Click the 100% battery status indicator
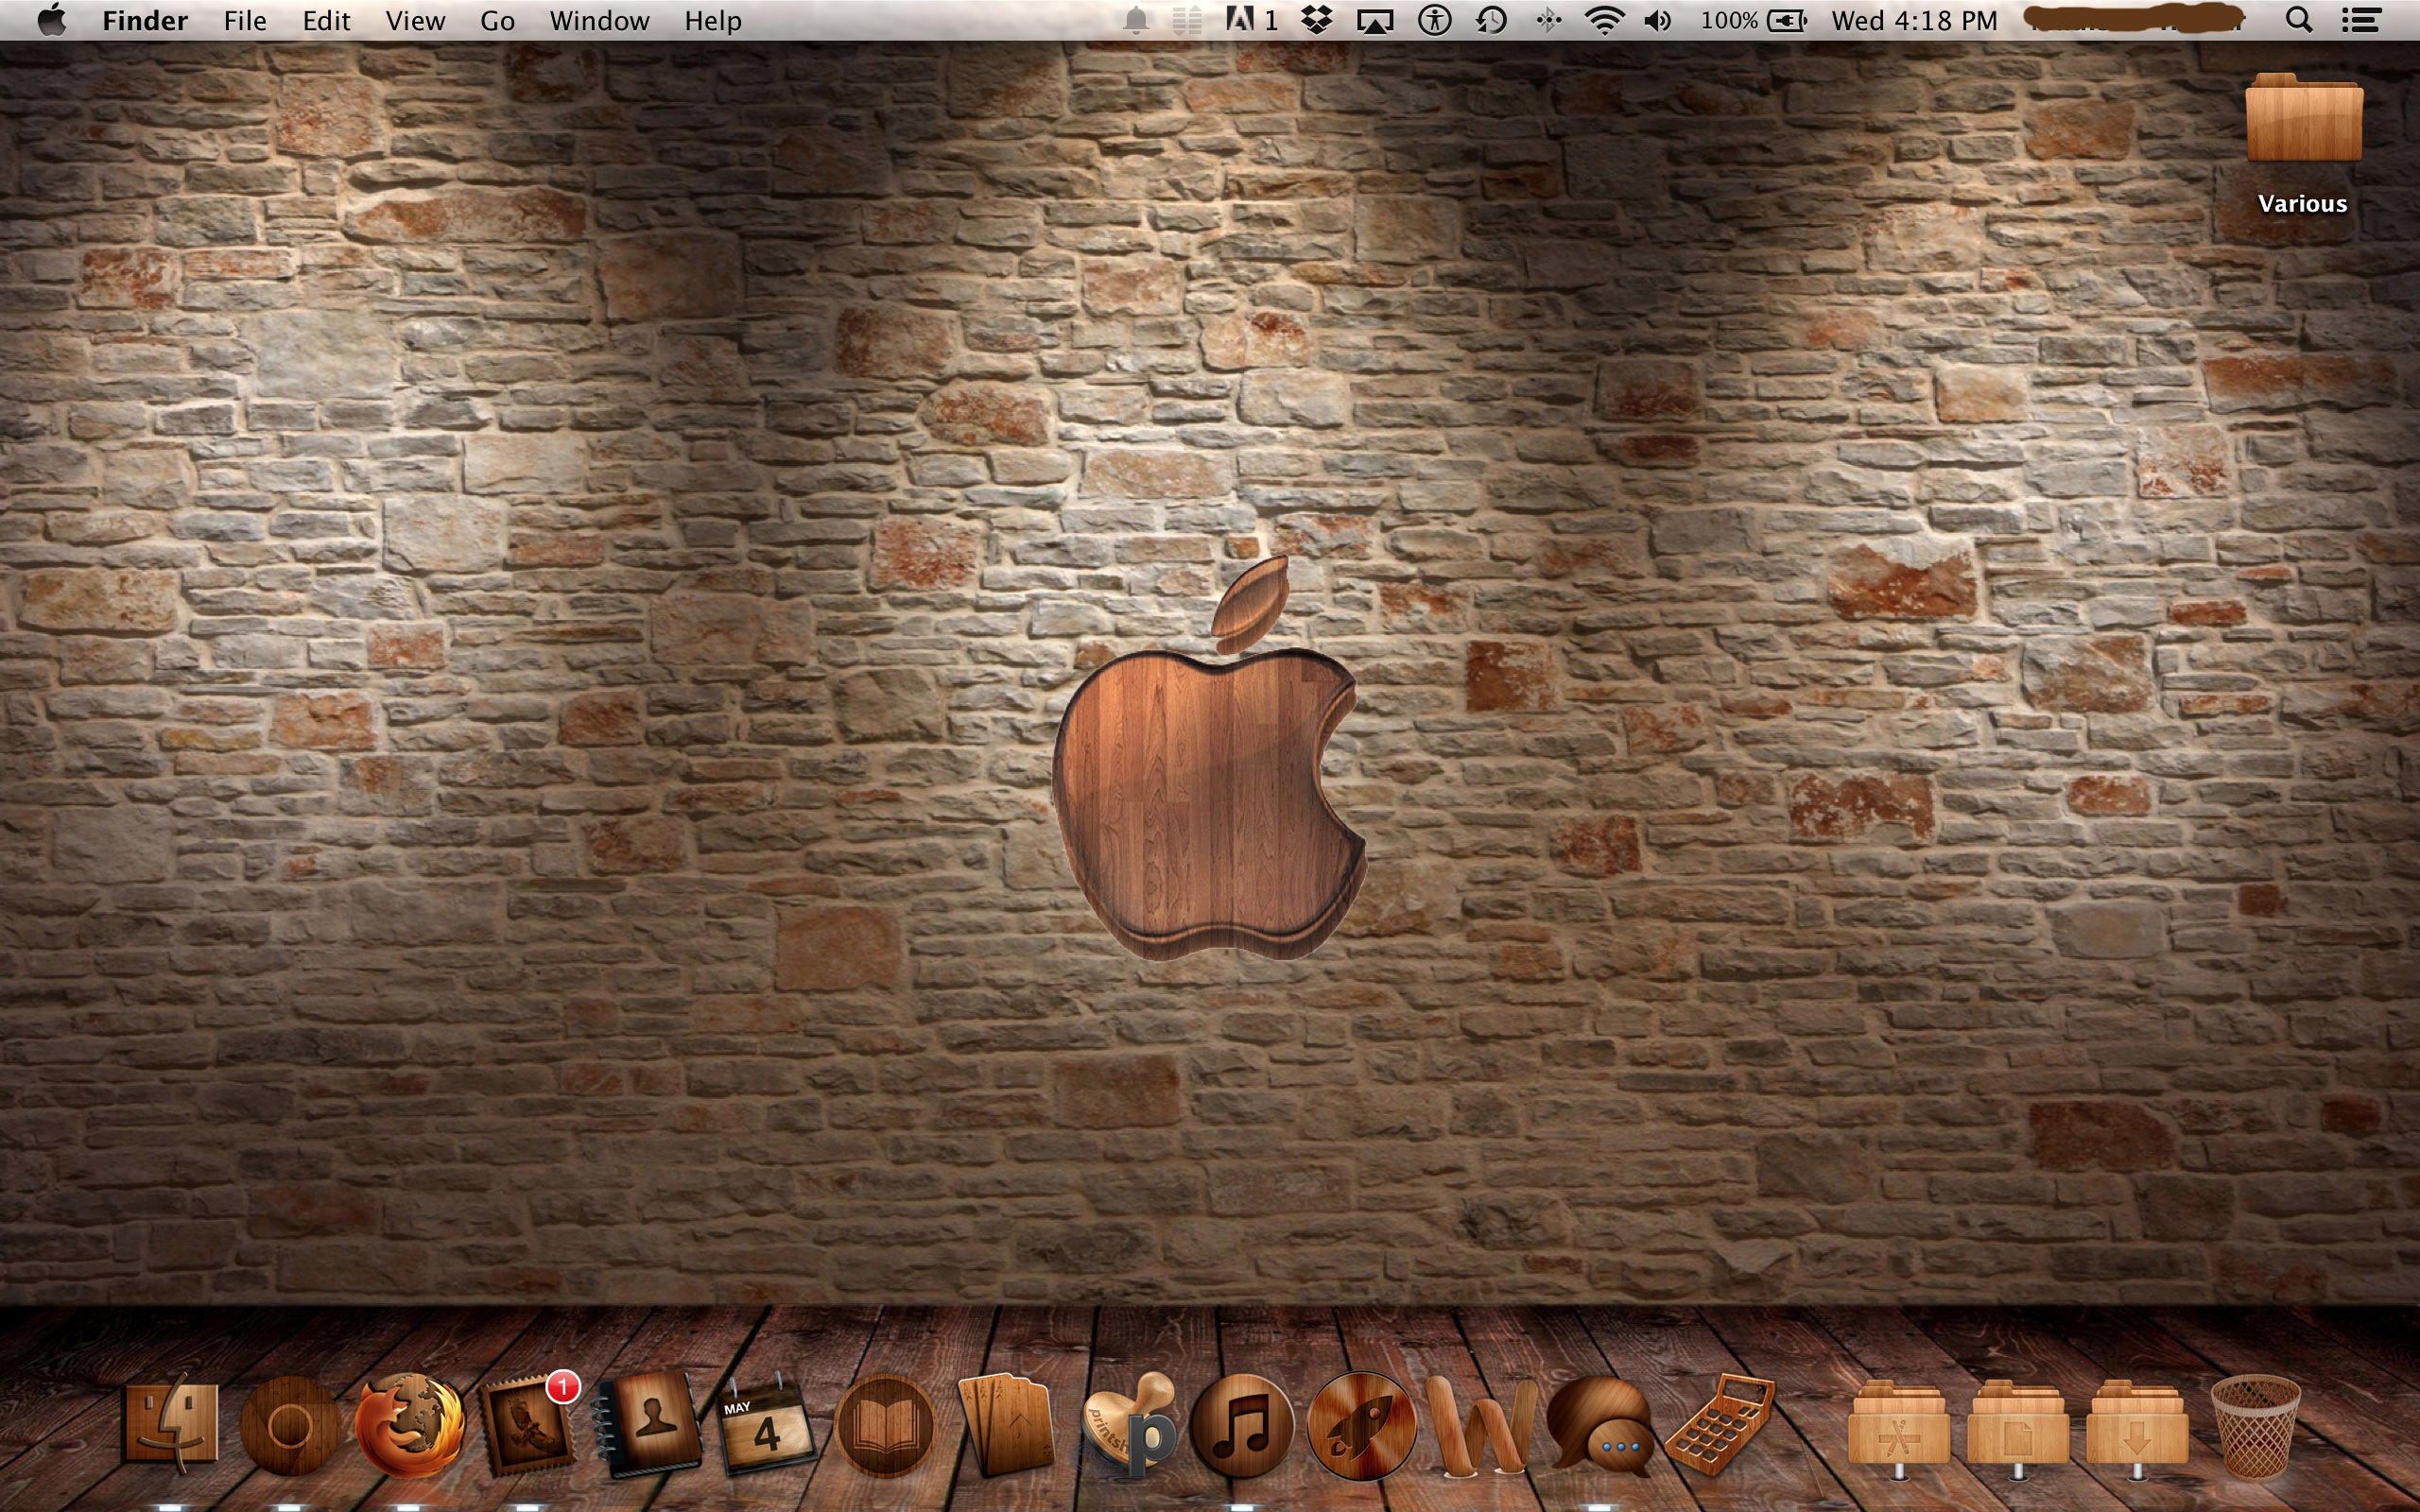 [1755, 20]
